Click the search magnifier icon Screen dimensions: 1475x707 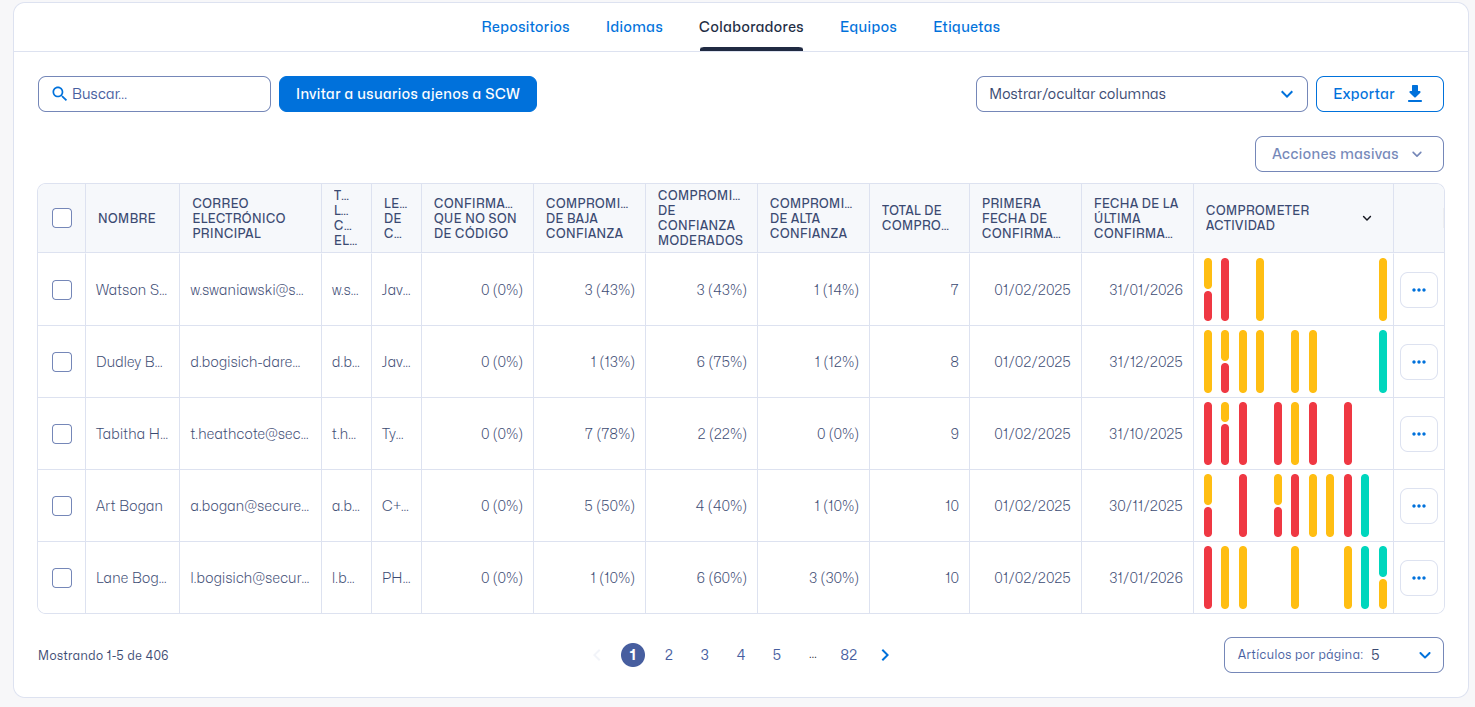tap(59, 94)
